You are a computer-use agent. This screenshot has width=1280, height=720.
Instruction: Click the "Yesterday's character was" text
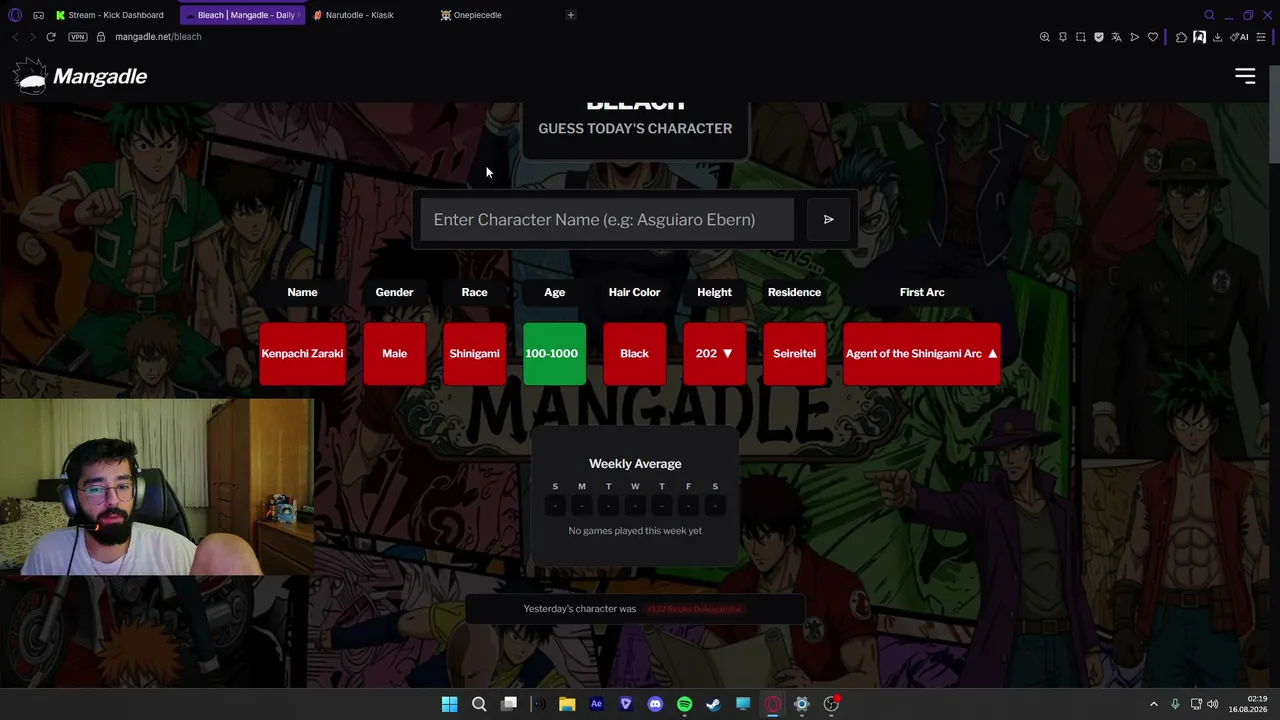(580, 609)
